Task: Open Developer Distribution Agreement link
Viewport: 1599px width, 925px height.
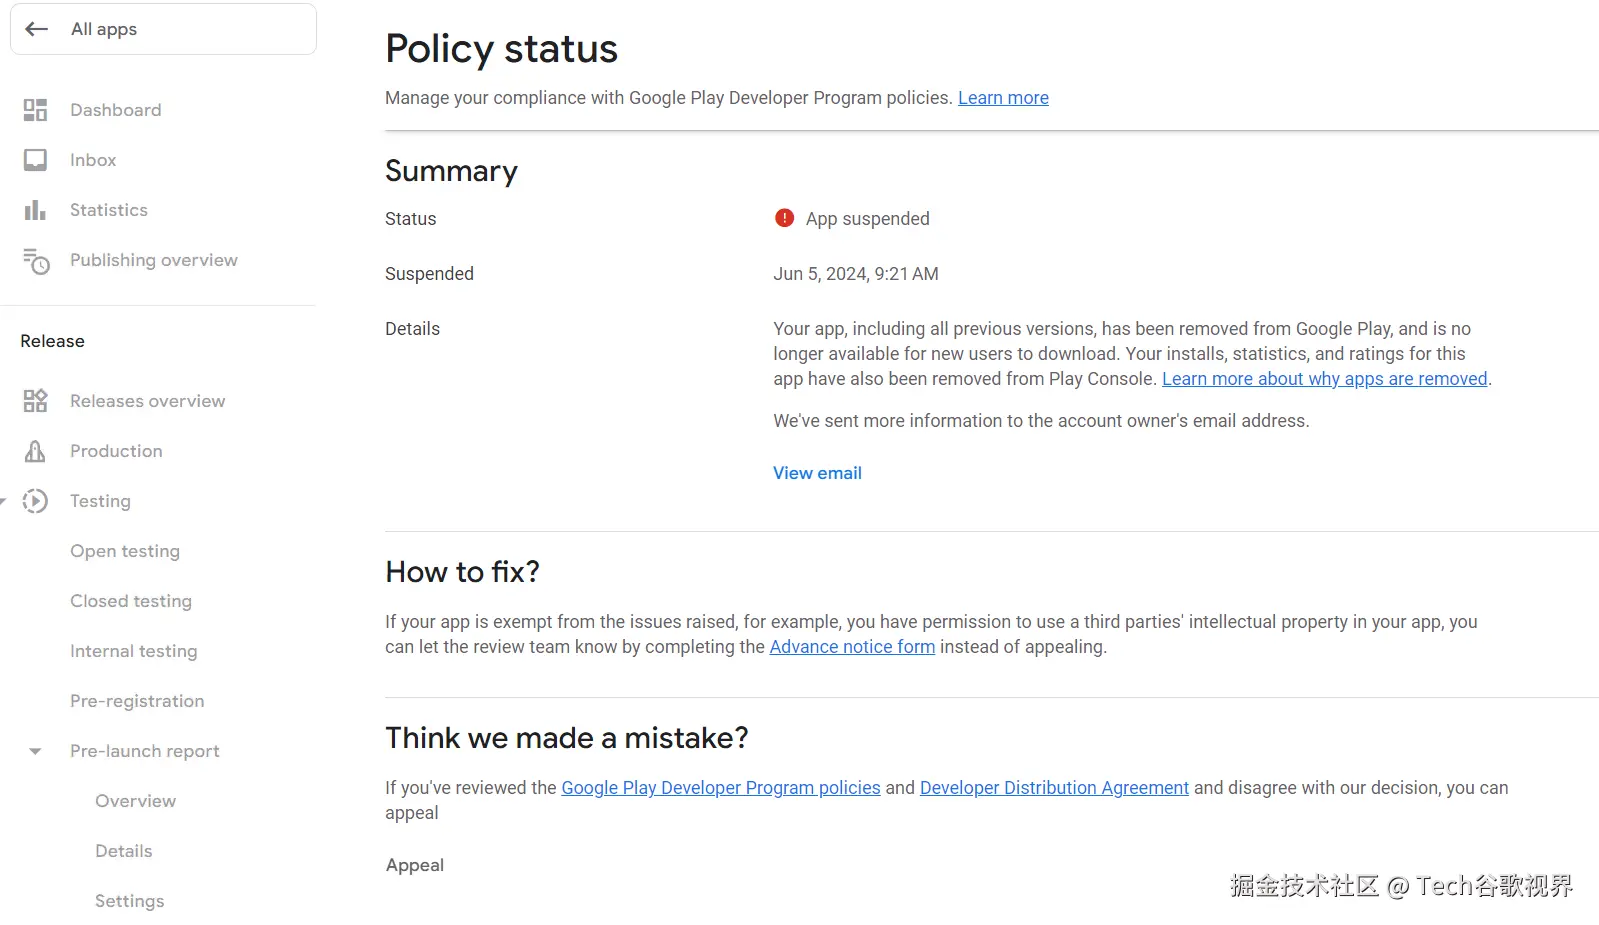Action: (1054, 788)
